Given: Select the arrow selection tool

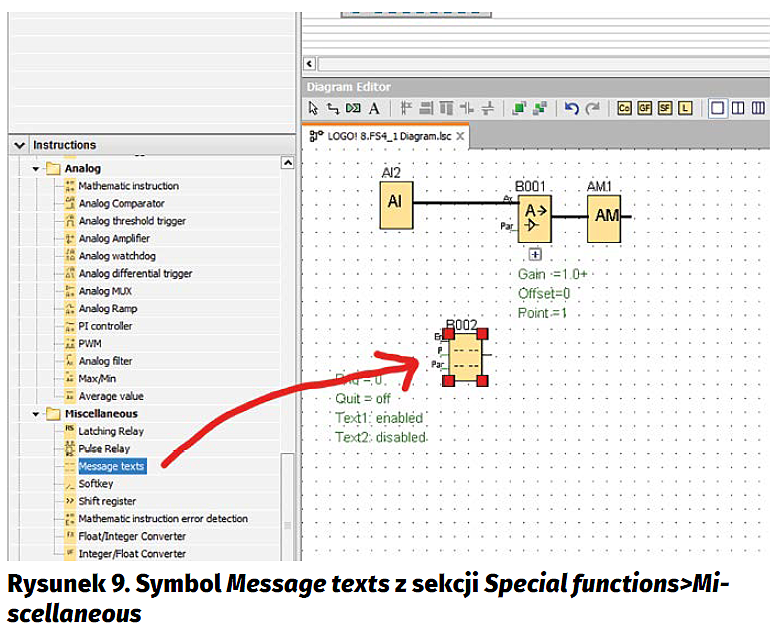Looking at the screenshot, I should (x=313, y=108).
